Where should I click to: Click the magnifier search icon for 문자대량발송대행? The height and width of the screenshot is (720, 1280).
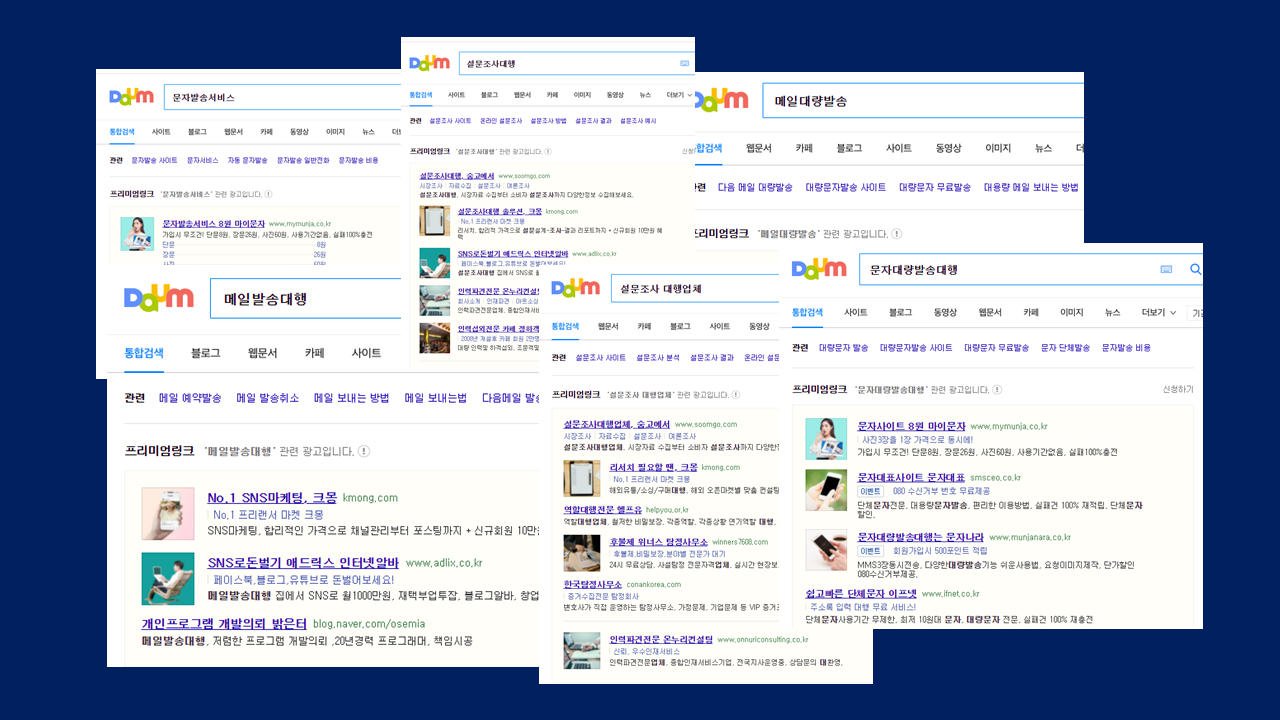(x=1195, y=270)
